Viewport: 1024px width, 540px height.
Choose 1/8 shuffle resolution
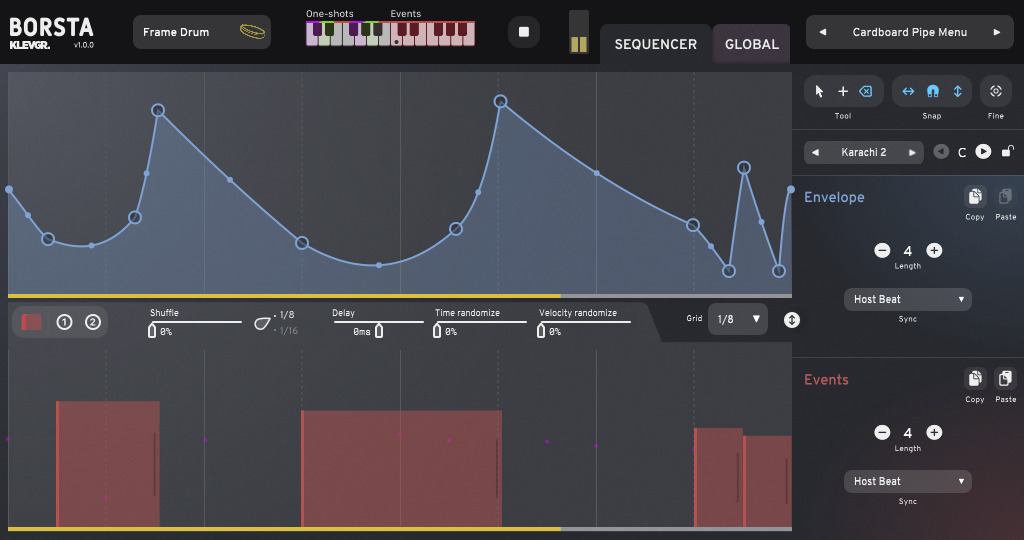tap(285, 315)
